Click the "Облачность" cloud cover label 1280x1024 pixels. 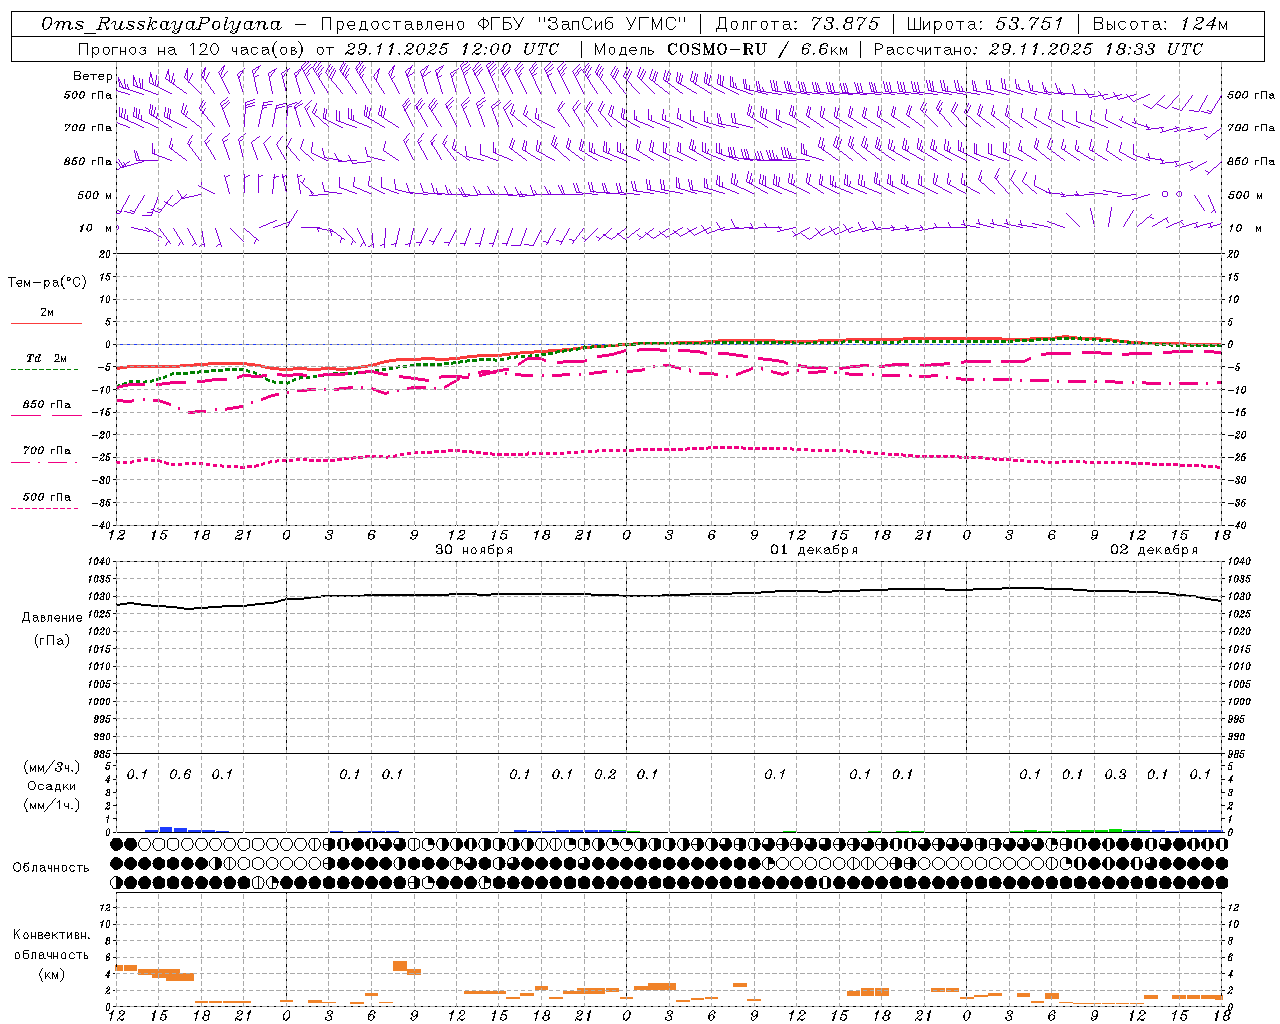[x=51, y=867]
